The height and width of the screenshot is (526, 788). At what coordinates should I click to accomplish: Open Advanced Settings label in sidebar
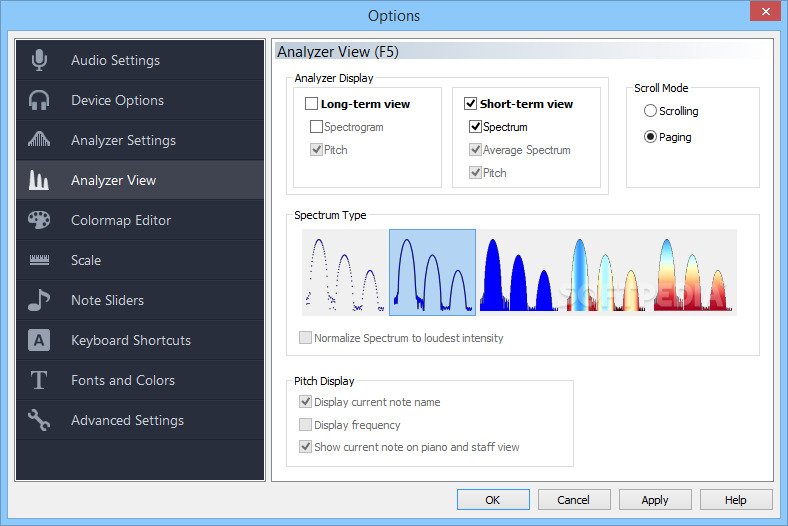point(128,420)
